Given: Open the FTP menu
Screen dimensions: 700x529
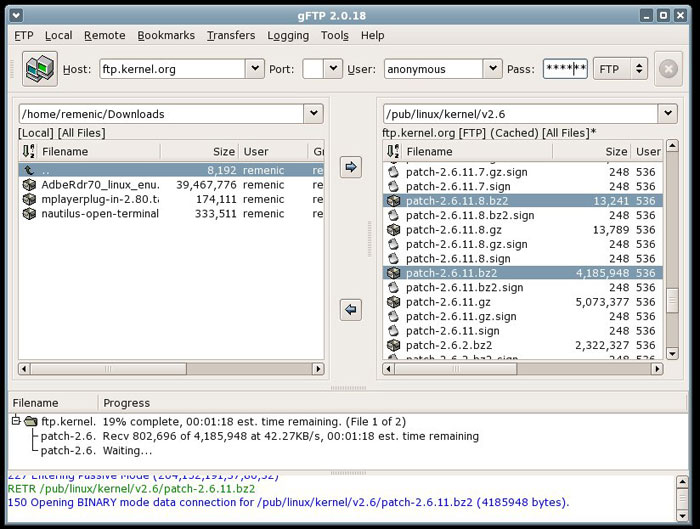Looking at the screenshot, I should click(x=24, y=35).
